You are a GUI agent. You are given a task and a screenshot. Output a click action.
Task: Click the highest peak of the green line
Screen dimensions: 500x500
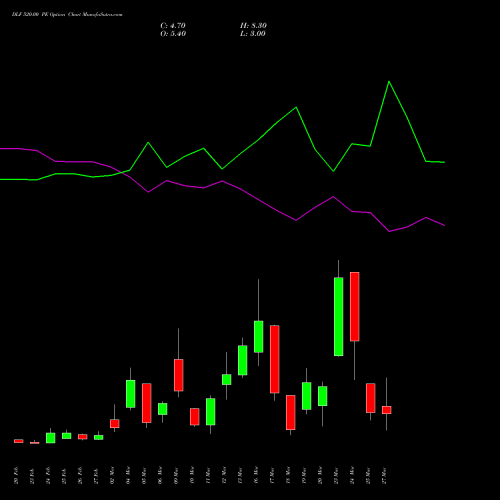(x=389, y=81)
